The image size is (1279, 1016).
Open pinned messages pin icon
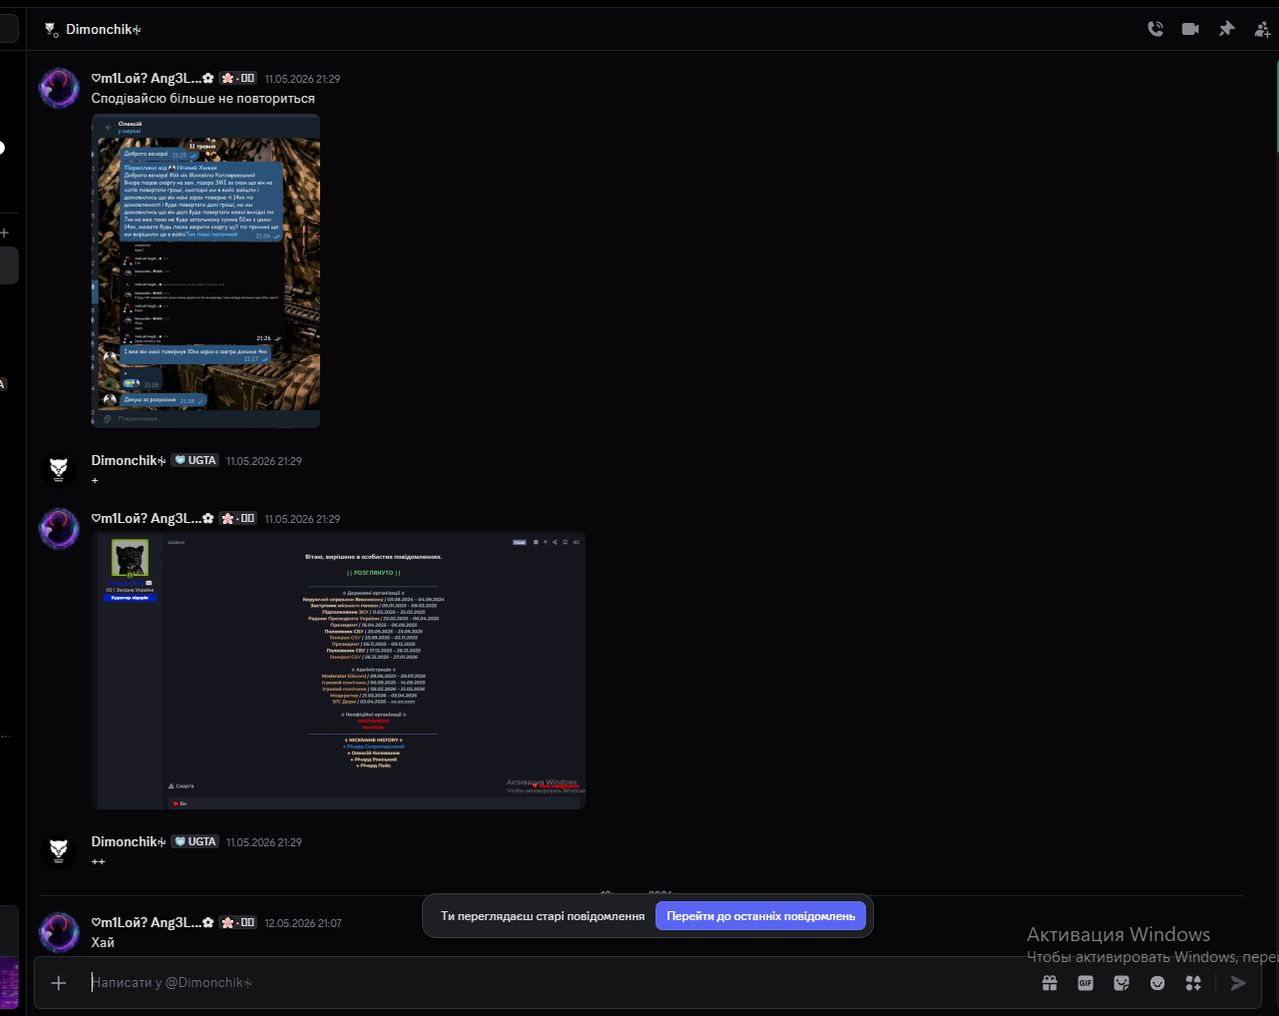[x=1226, y=29]
